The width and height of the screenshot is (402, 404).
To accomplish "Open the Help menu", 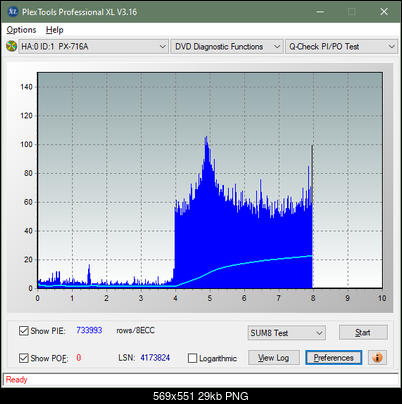I will [x=55, y=30].
